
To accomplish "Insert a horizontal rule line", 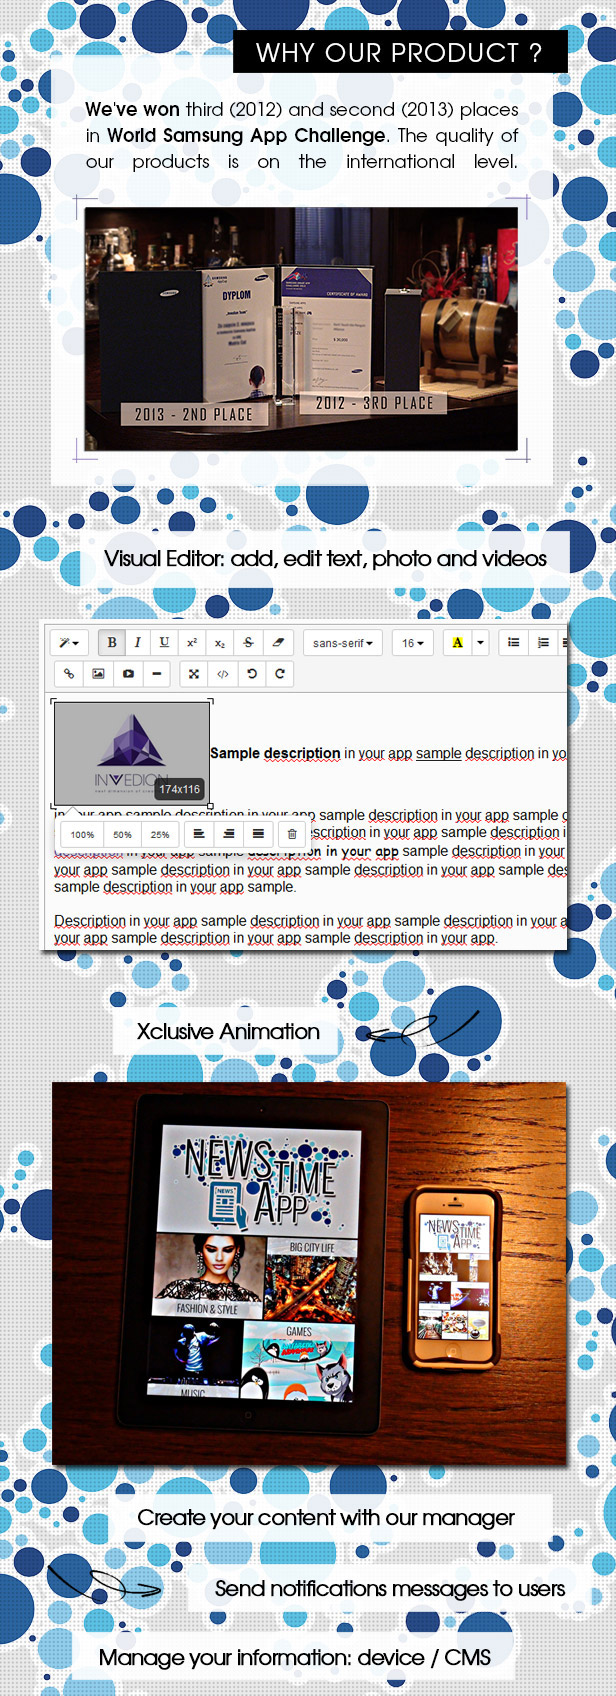I will tap(157, 674).
